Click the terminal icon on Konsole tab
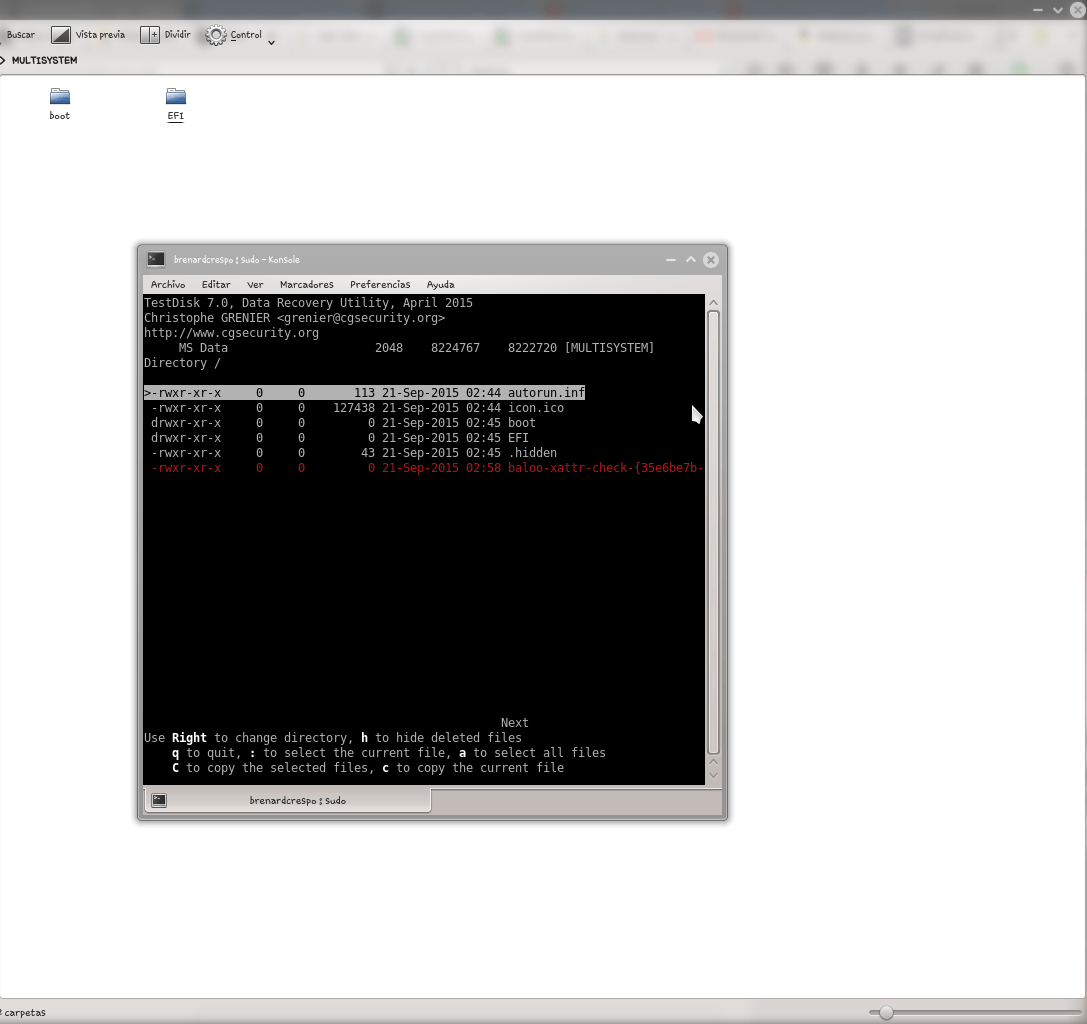The height and width of the screenshot is (1024, 1087). [159, 800]
